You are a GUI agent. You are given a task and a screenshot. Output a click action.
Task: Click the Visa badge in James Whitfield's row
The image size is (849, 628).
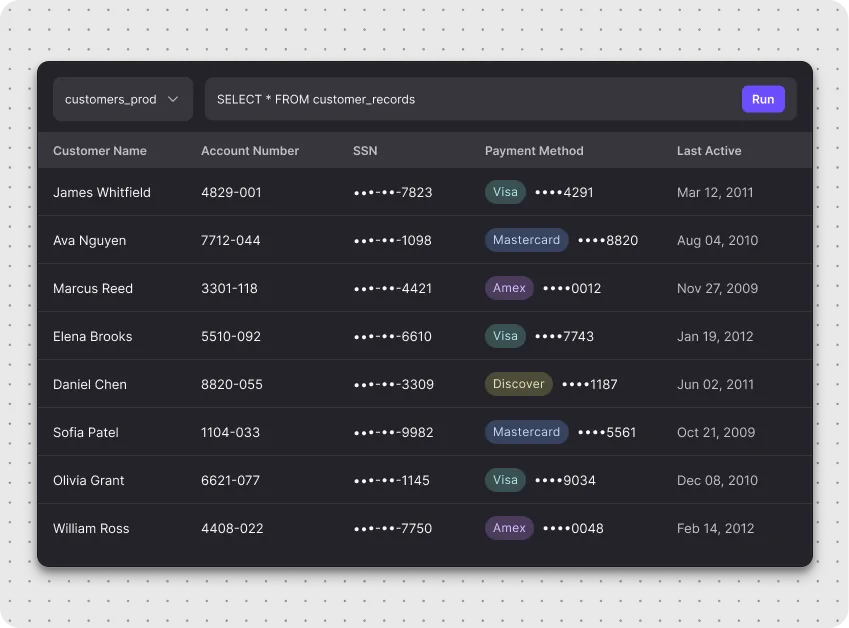pos(505,192)
